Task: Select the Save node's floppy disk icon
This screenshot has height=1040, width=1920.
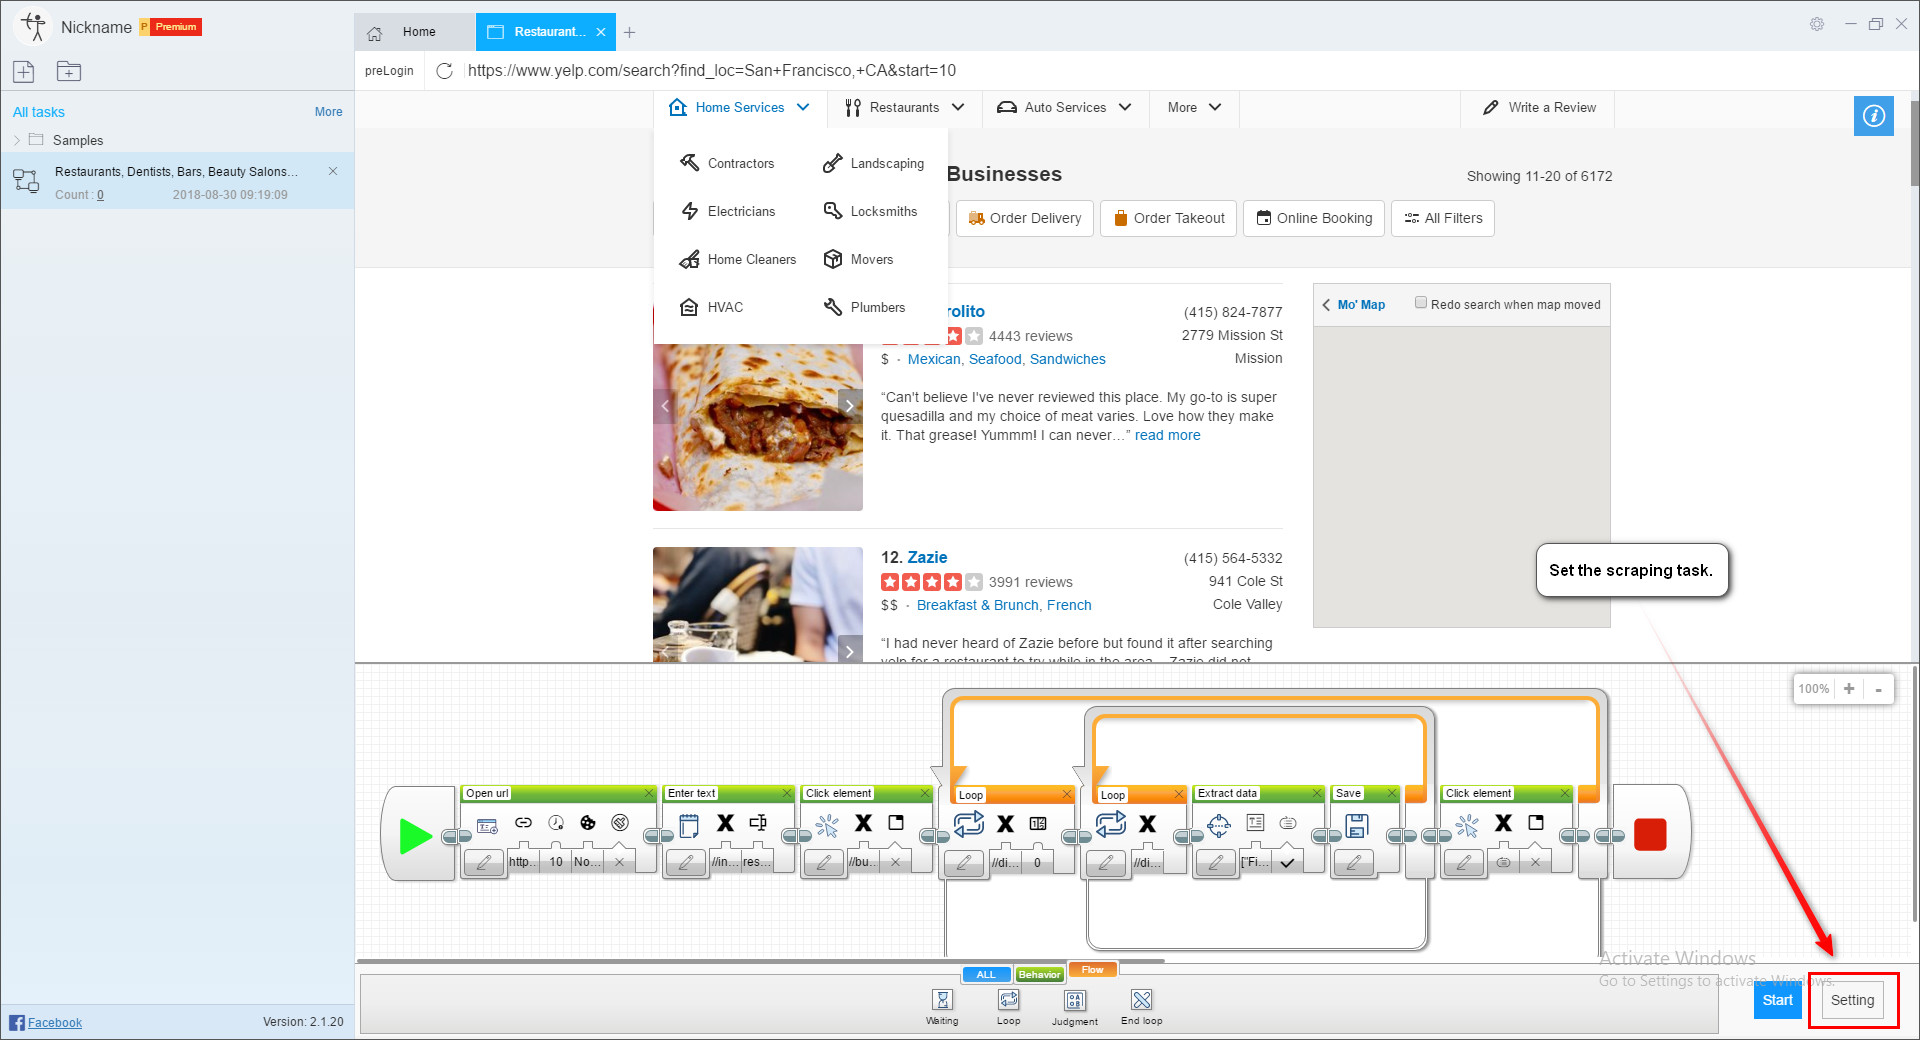Action: click(1358, 826)
